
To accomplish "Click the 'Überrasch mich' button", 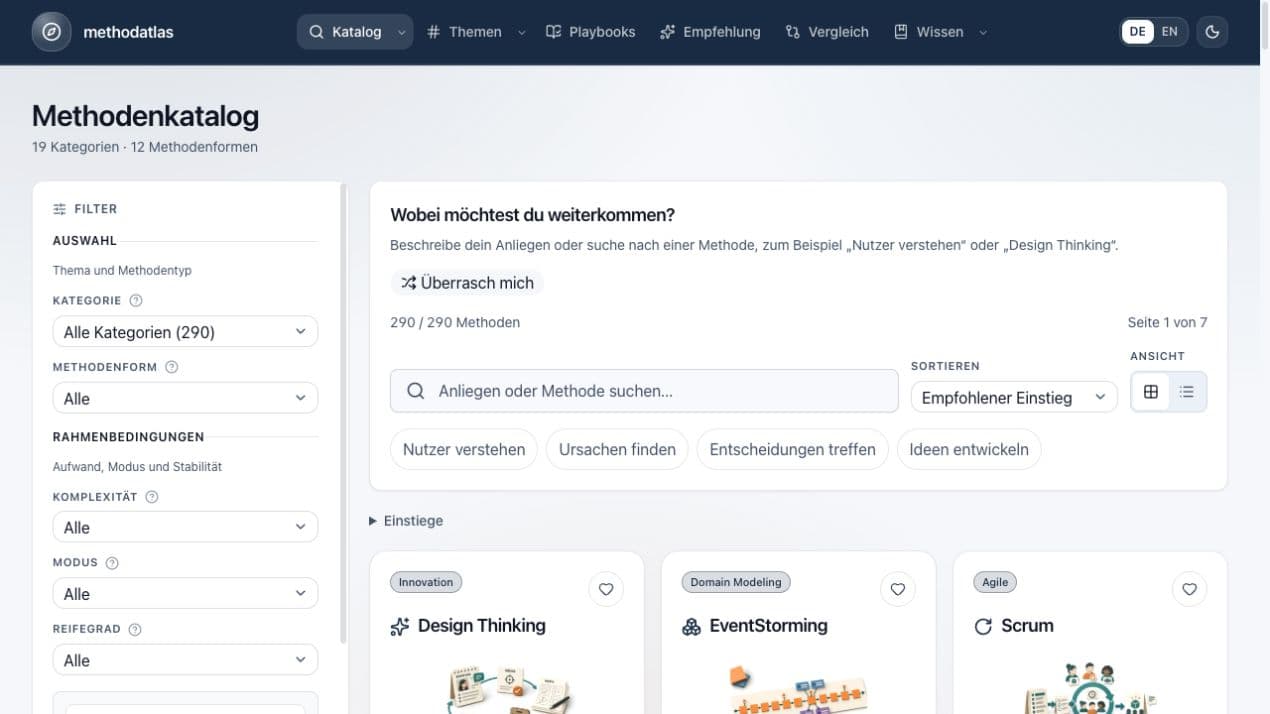I will coord(467,283).
